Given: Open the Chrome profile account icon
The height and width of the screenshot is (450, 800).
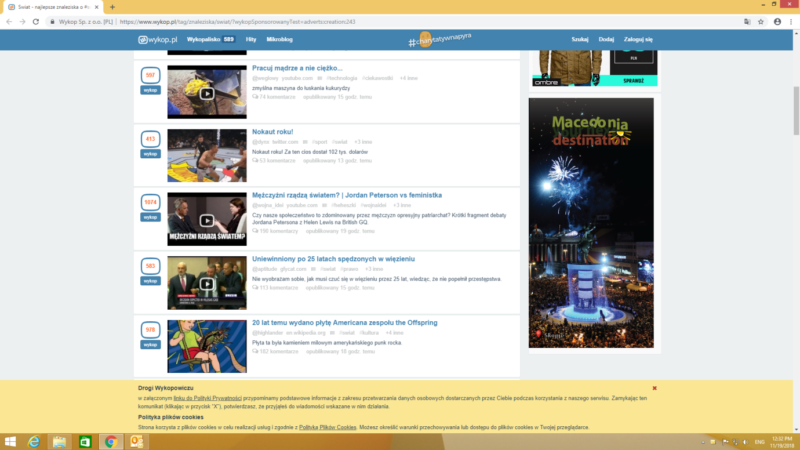Looking at the screenshot, I should click(777, 21).
